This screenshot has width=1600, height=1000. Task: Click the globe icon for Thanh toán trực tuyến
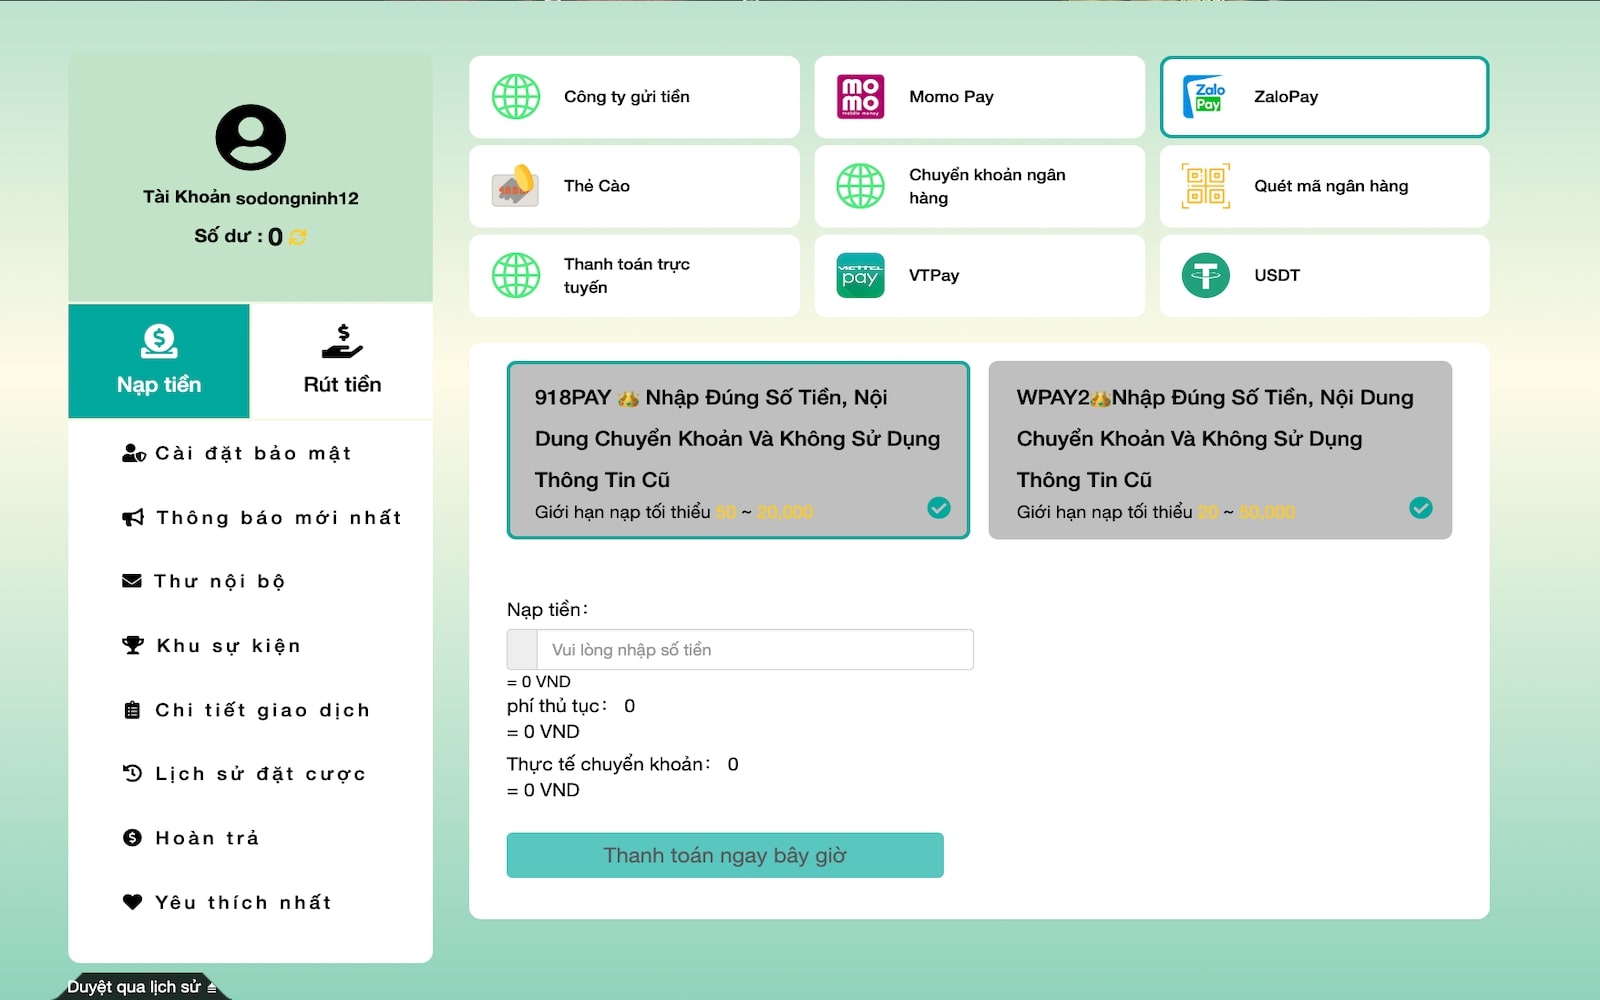(x=516, y=276)
